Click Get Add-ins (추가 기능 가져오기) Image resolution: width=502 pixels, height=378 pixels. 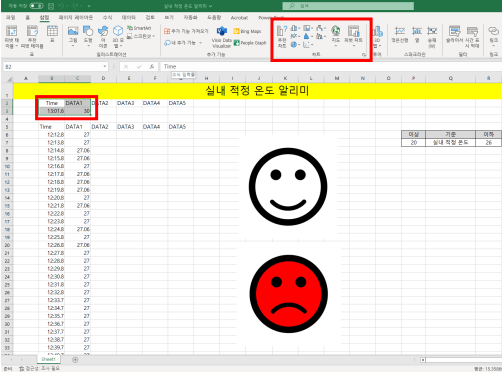[x=186, y=31]
